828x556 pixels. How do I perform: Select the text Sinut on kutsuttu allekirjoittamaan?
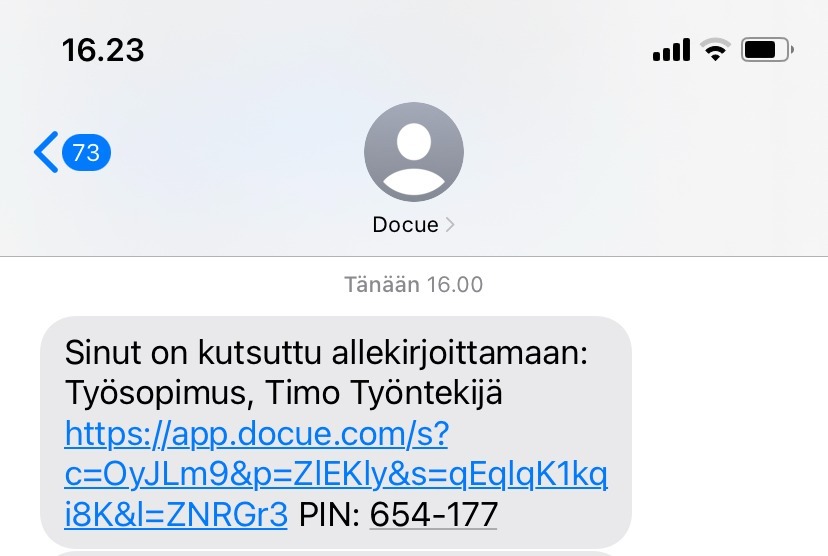click(x=326, y=353)
